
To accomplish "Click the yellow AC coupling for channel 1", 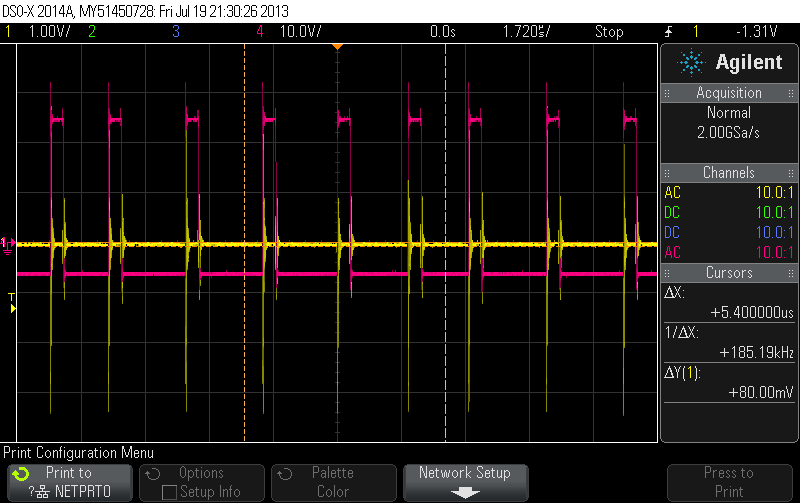I will (x=672, y=193).
